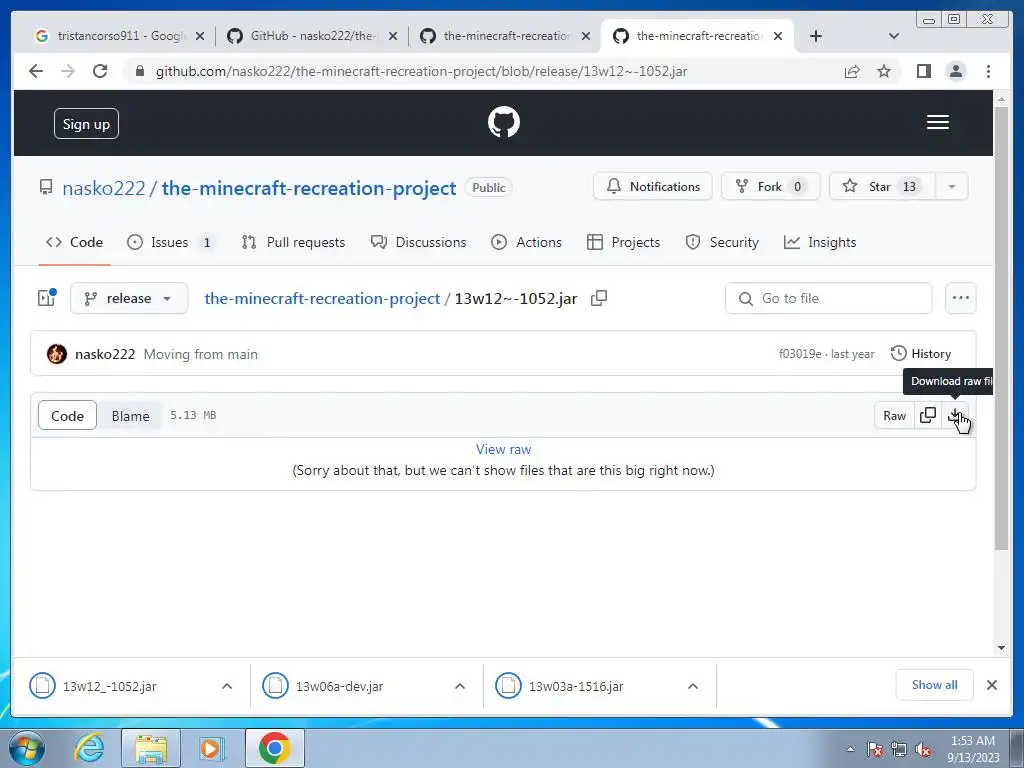Focus the Go to file search field
The height and width of the screenshot is (768, 1024).
(828, 298)
